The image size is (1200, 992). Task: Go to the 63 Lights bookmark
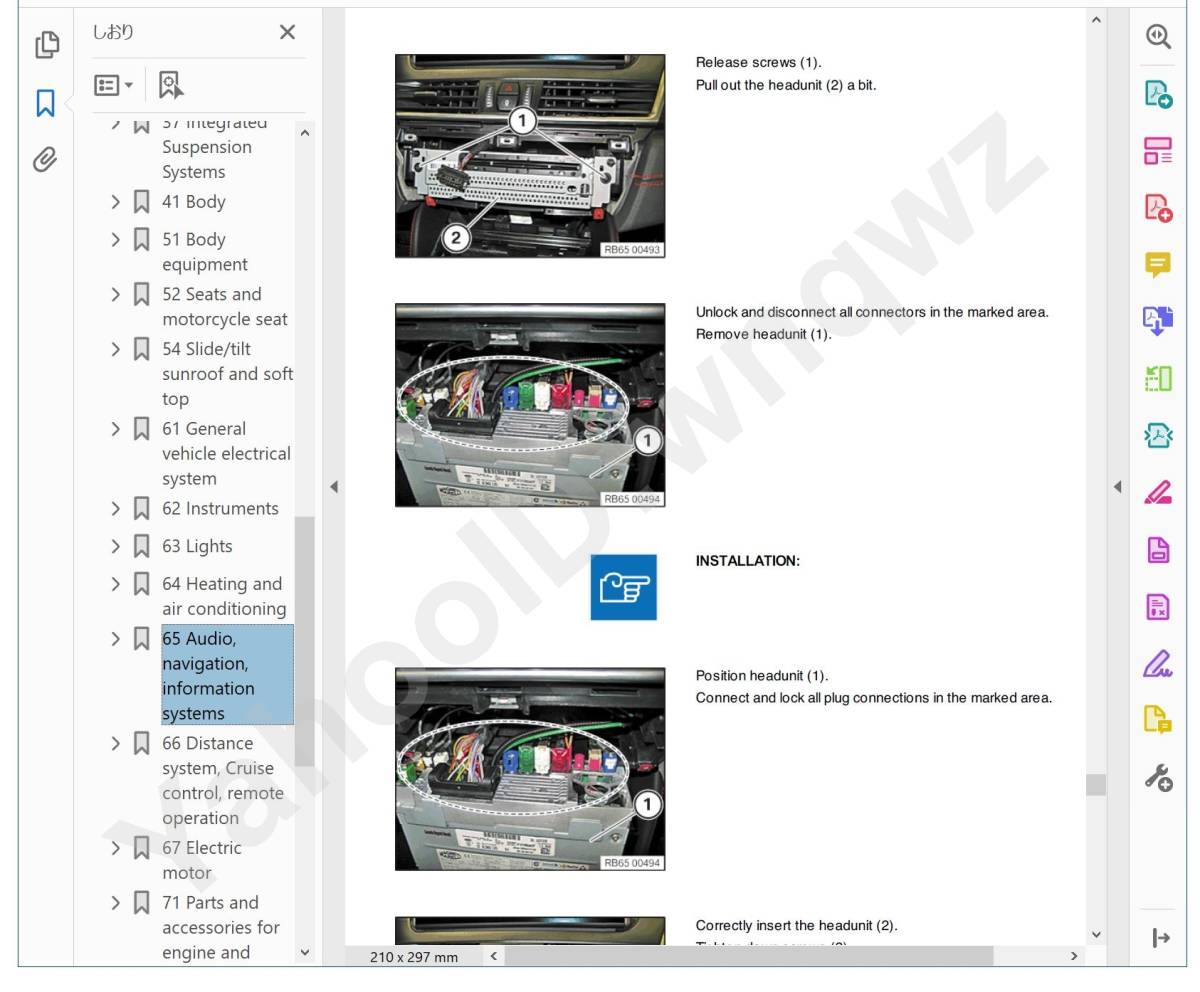[197, 547]
